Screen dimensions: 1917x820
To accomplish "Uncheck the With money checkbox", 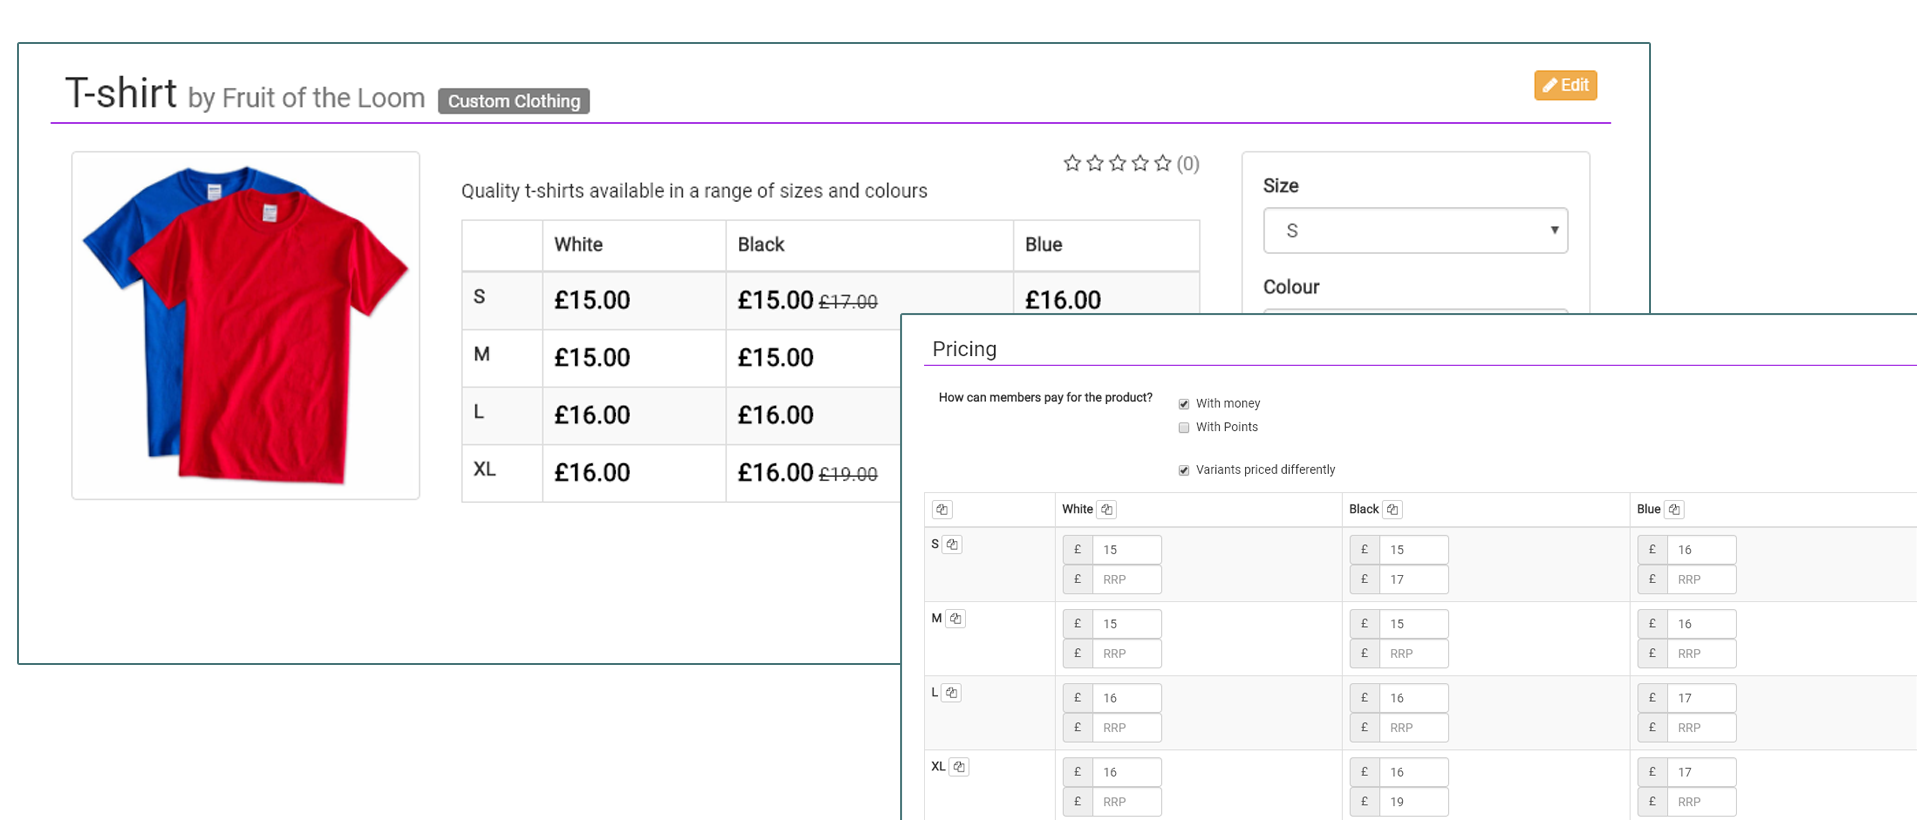I will pos(1184,404).
